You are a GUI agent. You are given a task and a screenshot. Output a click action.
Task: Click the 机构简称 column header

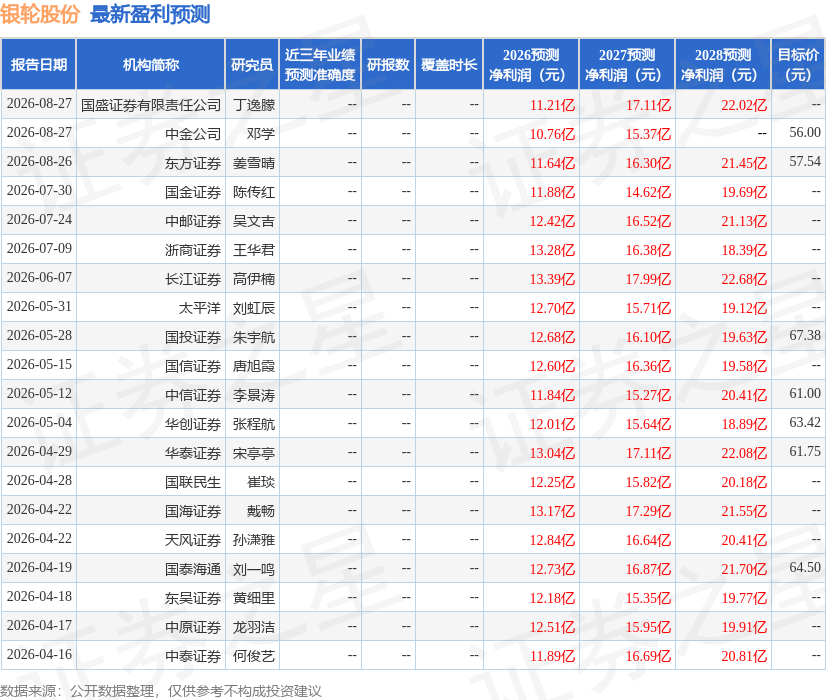point(151,64)
